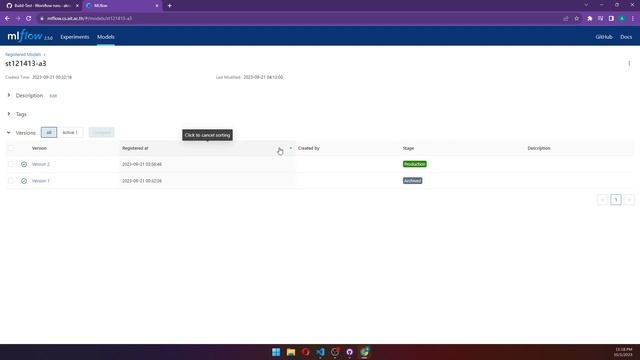Open Opera browser from taskbar
This screenshot has height=360, width=640.
click(305, 352)
